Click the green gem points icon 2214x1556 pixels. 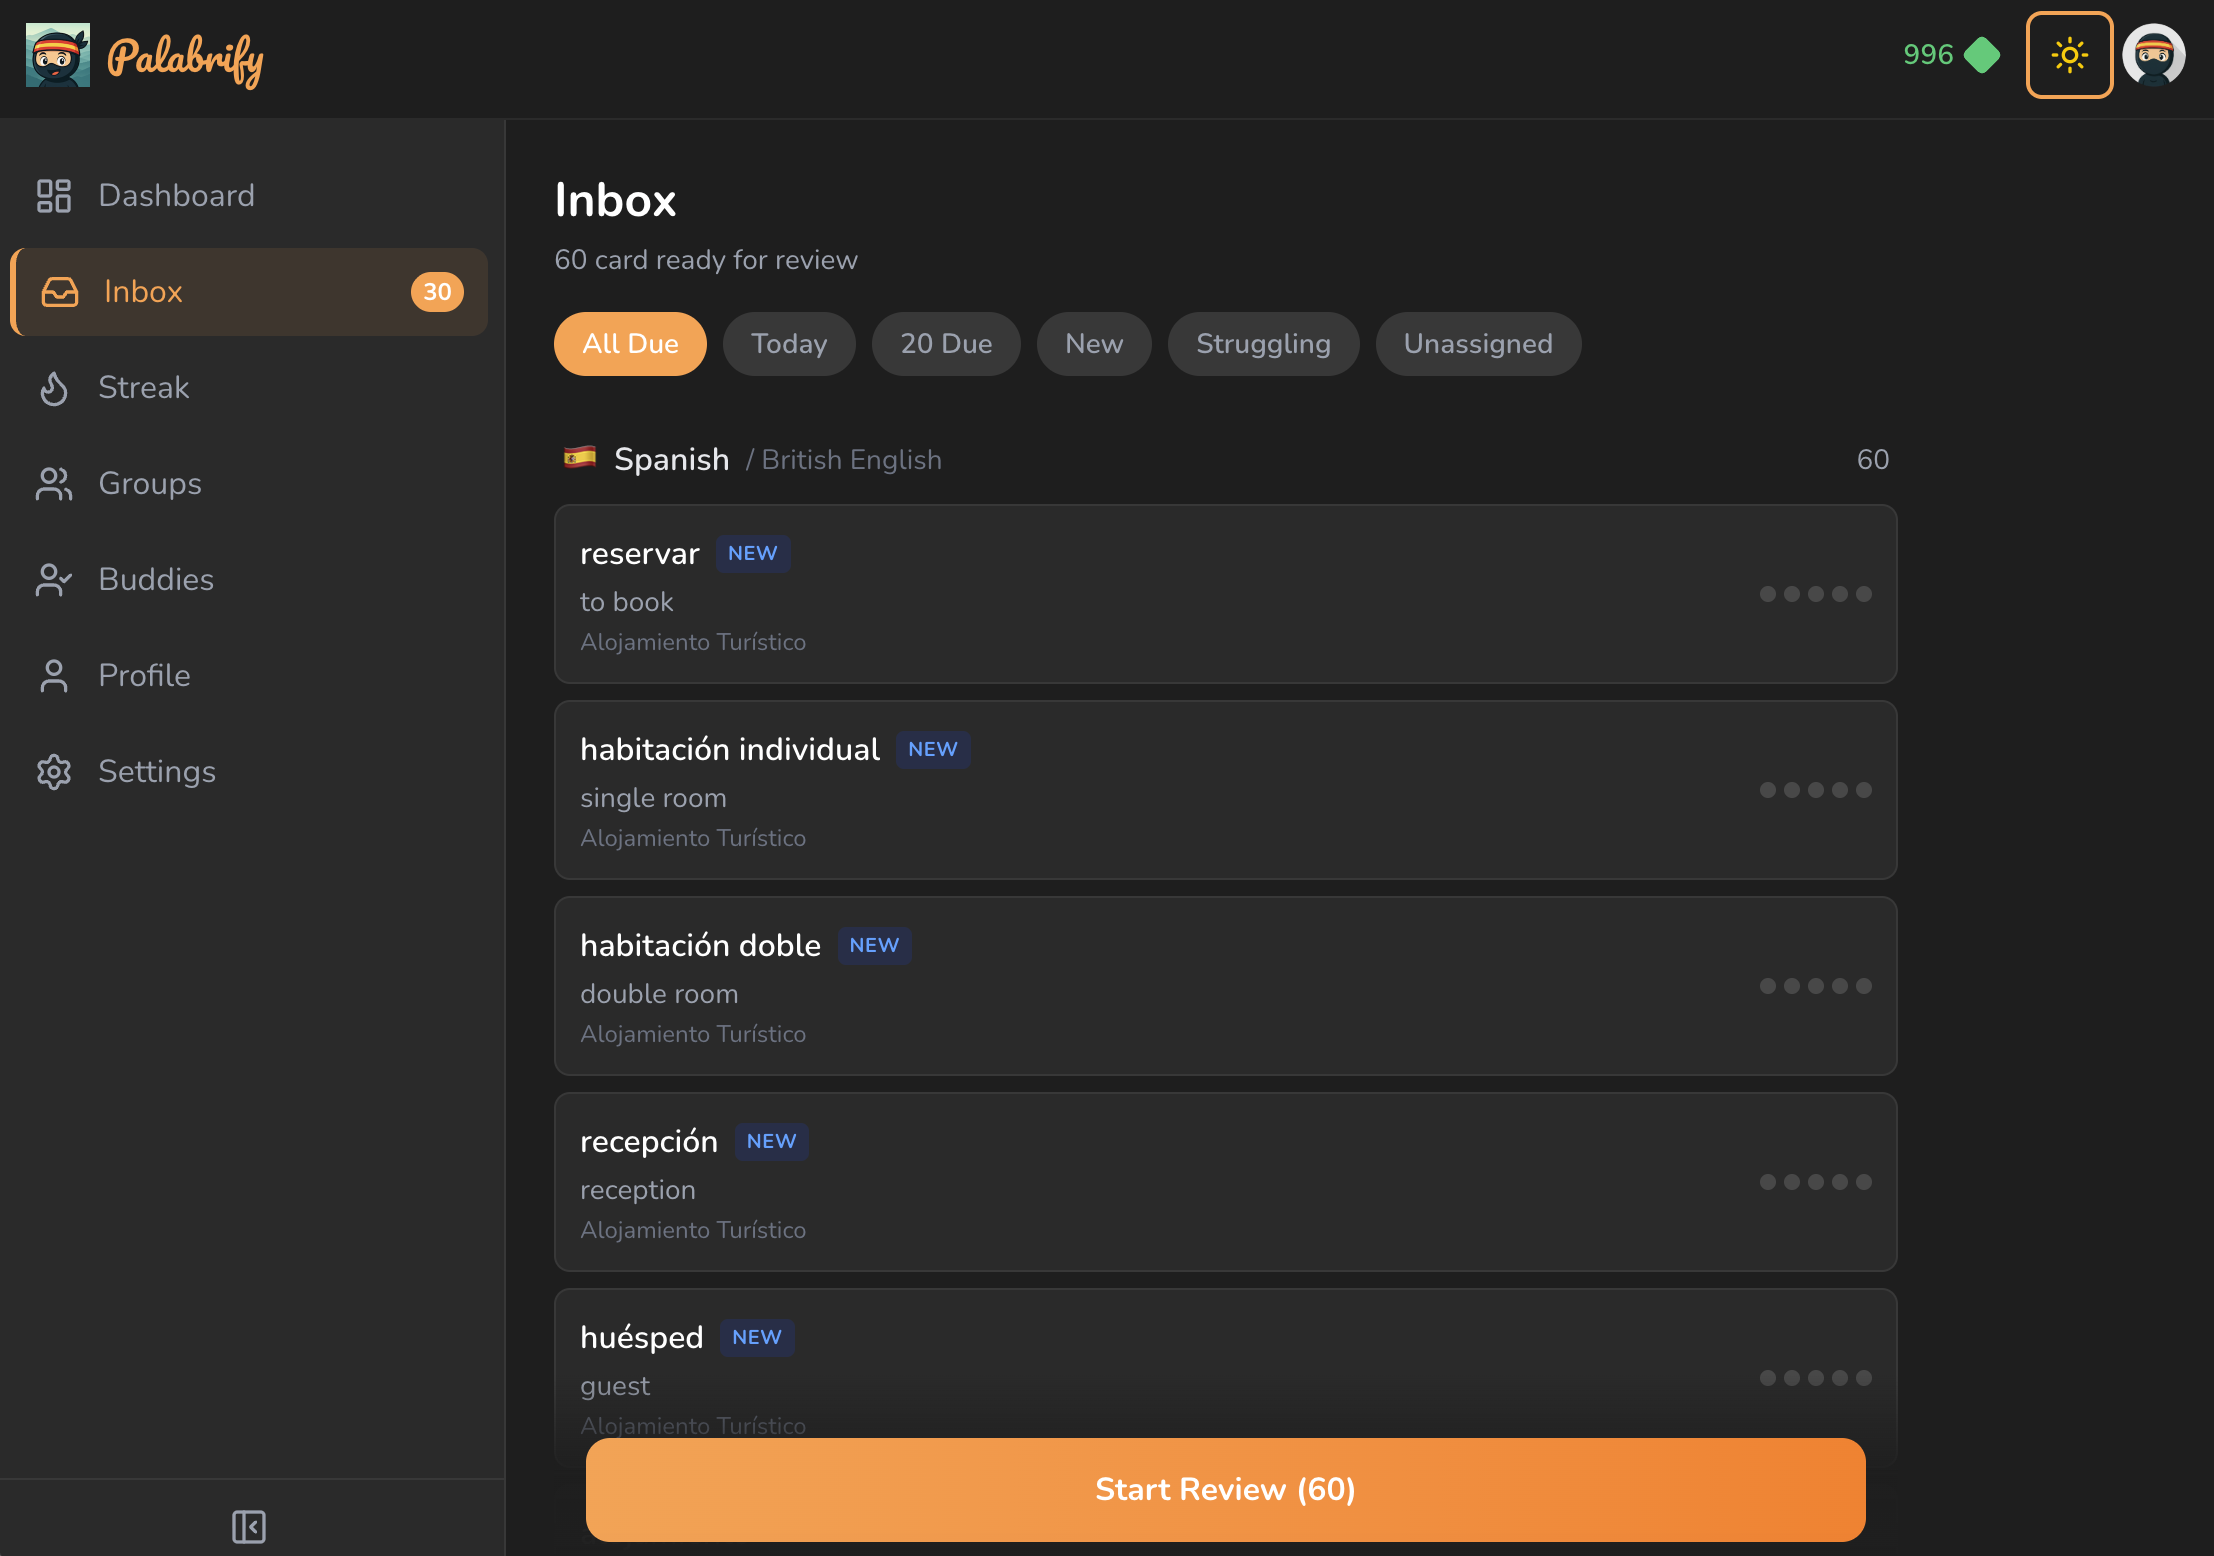click(1982, 55)
